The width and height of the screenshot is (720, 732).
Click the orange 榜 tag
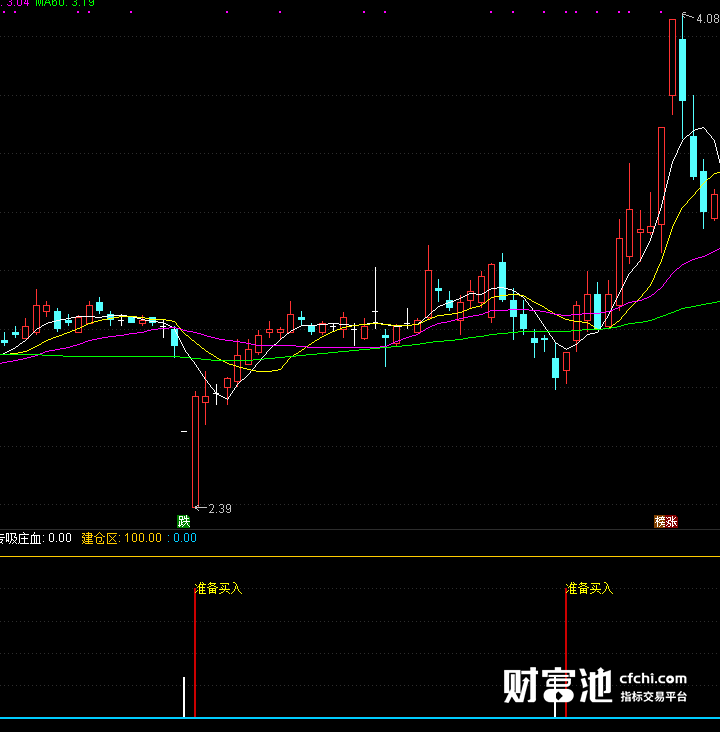pos(660,521)
